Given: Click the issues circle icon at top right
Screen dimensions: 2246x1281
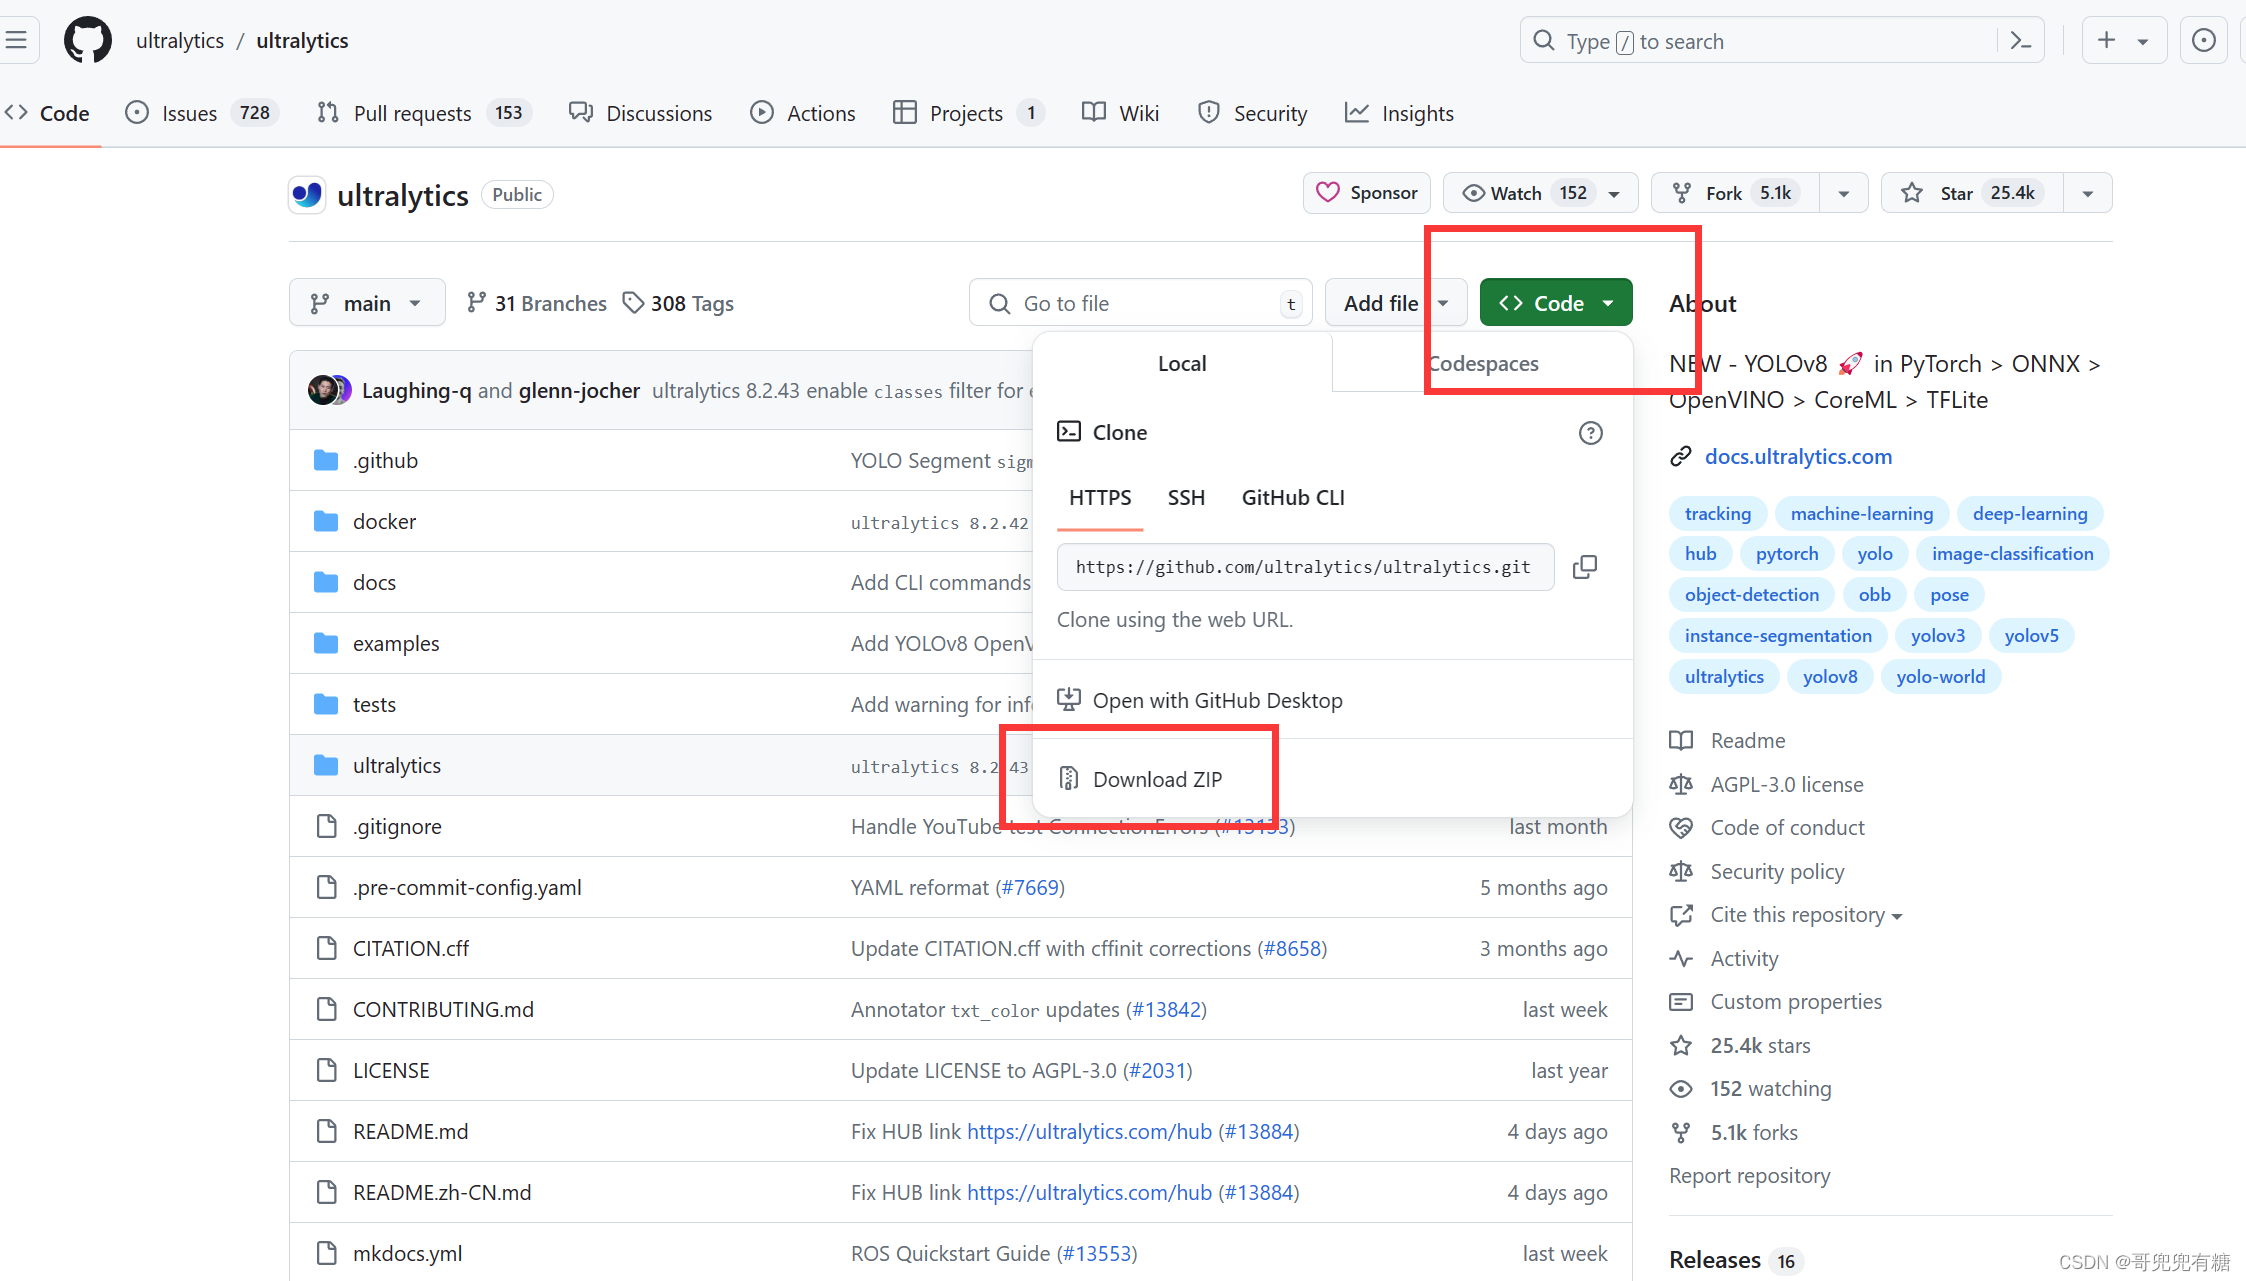Looking at the screenshot, I should pos(2203,41).
